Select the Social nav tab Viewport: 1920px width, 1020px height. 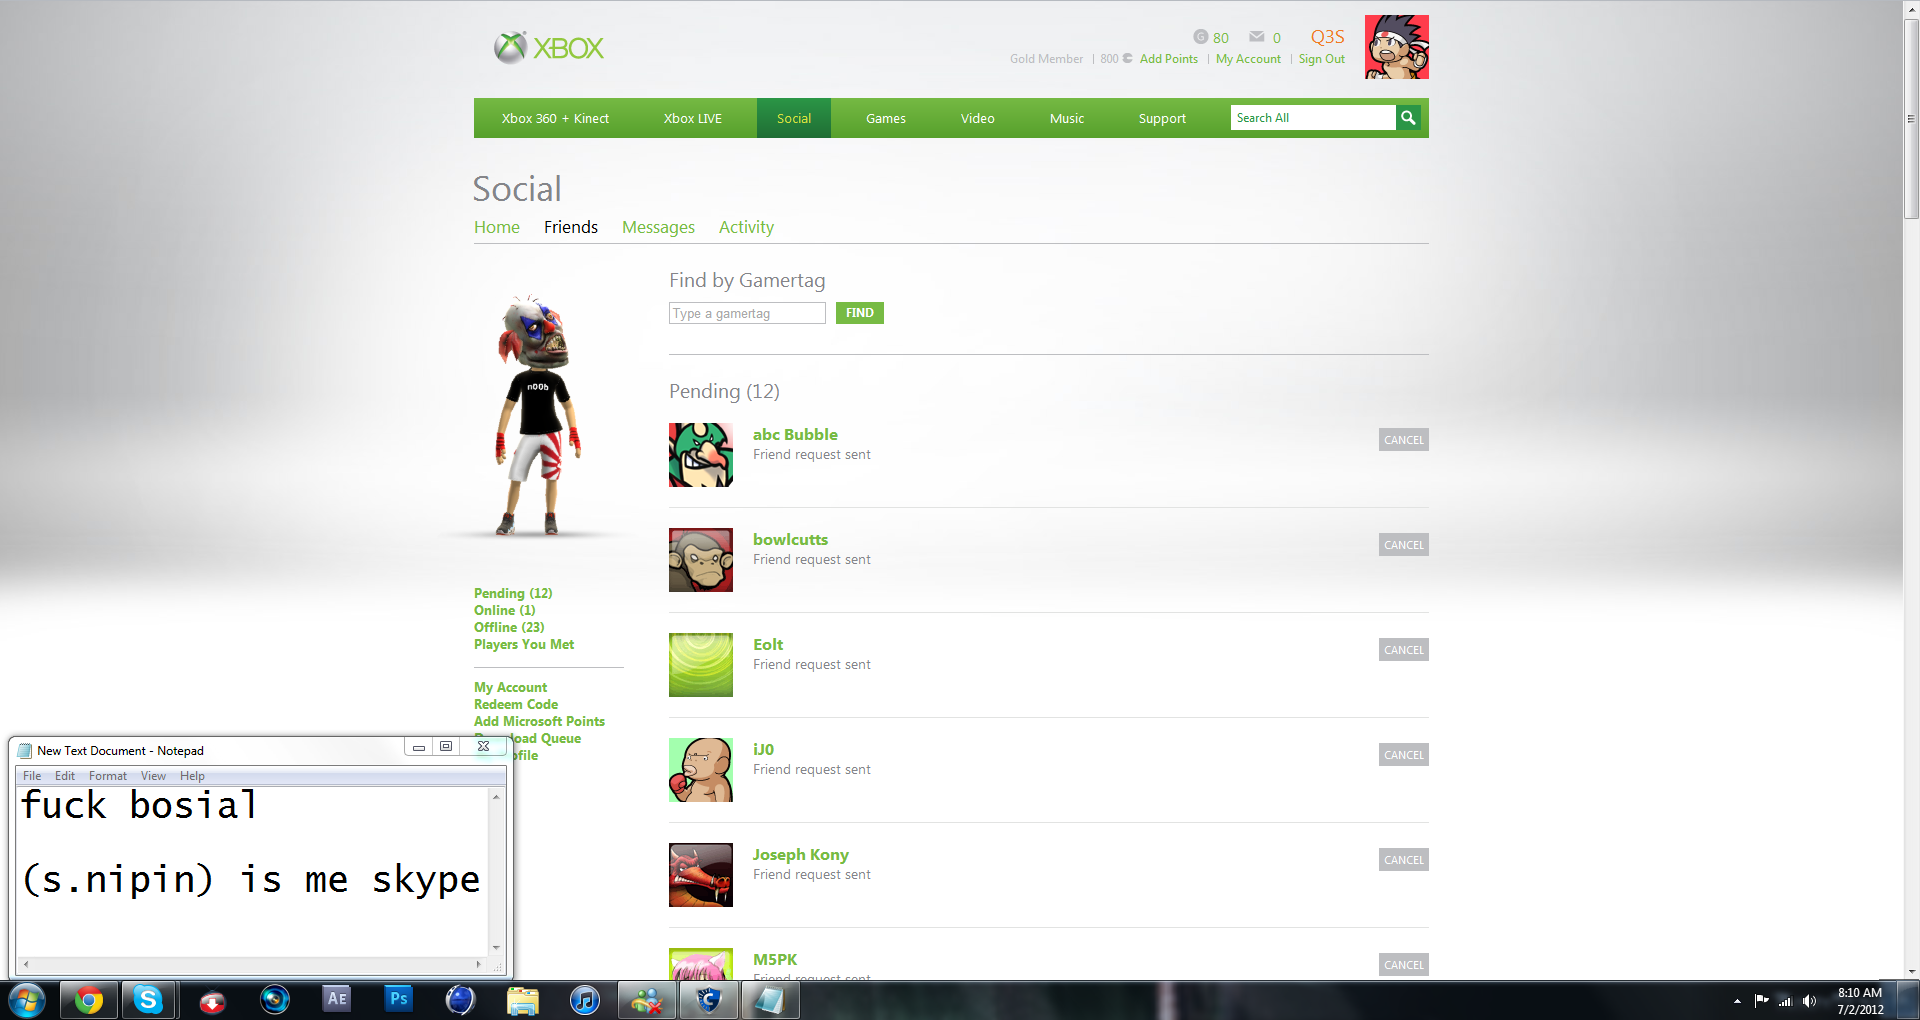794,118
